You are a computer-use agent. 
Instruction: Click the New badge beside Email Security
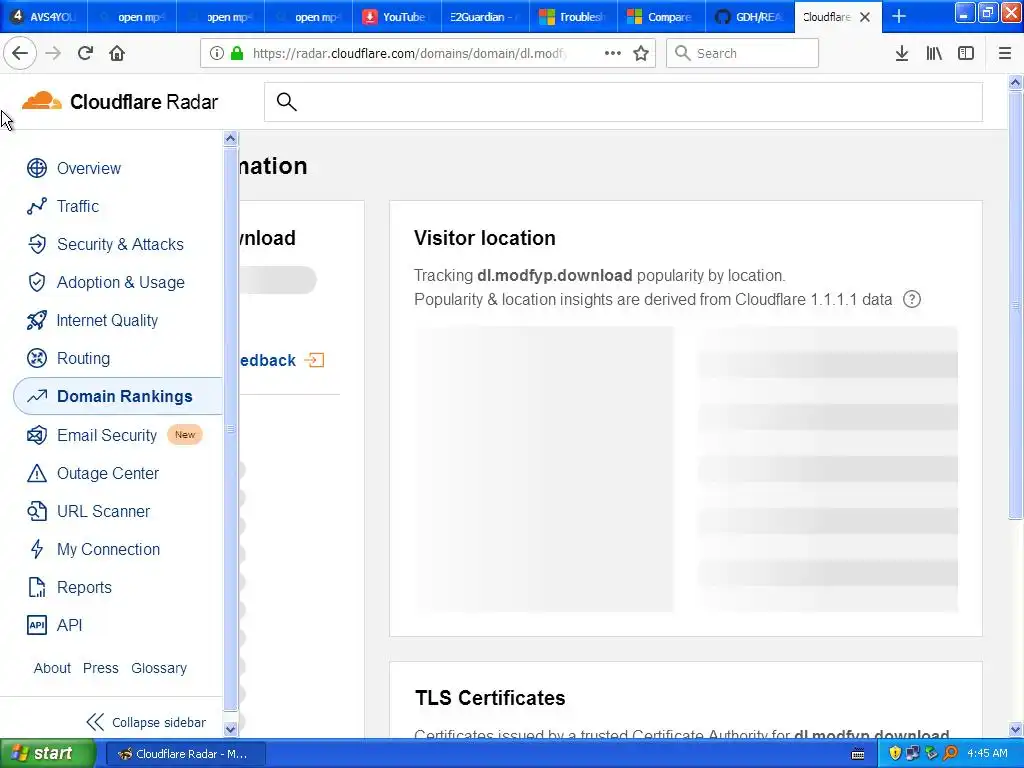[185, 434]
